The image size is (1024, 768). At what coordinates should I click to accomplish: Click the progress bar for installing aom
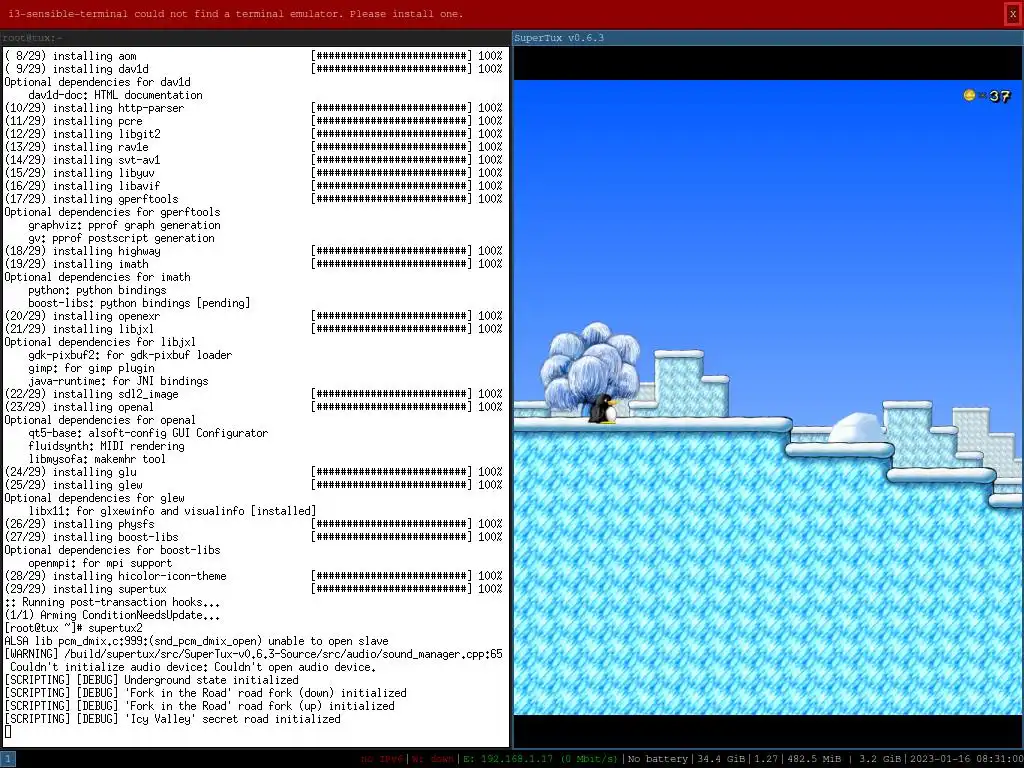[391, 56]
